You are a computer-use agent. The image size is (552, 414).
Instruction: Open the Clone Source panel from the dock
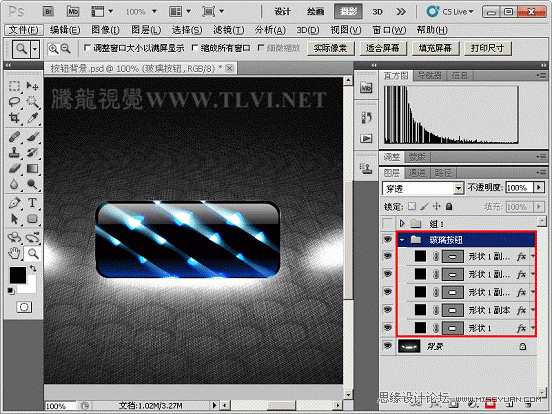(x=366, y=169)
